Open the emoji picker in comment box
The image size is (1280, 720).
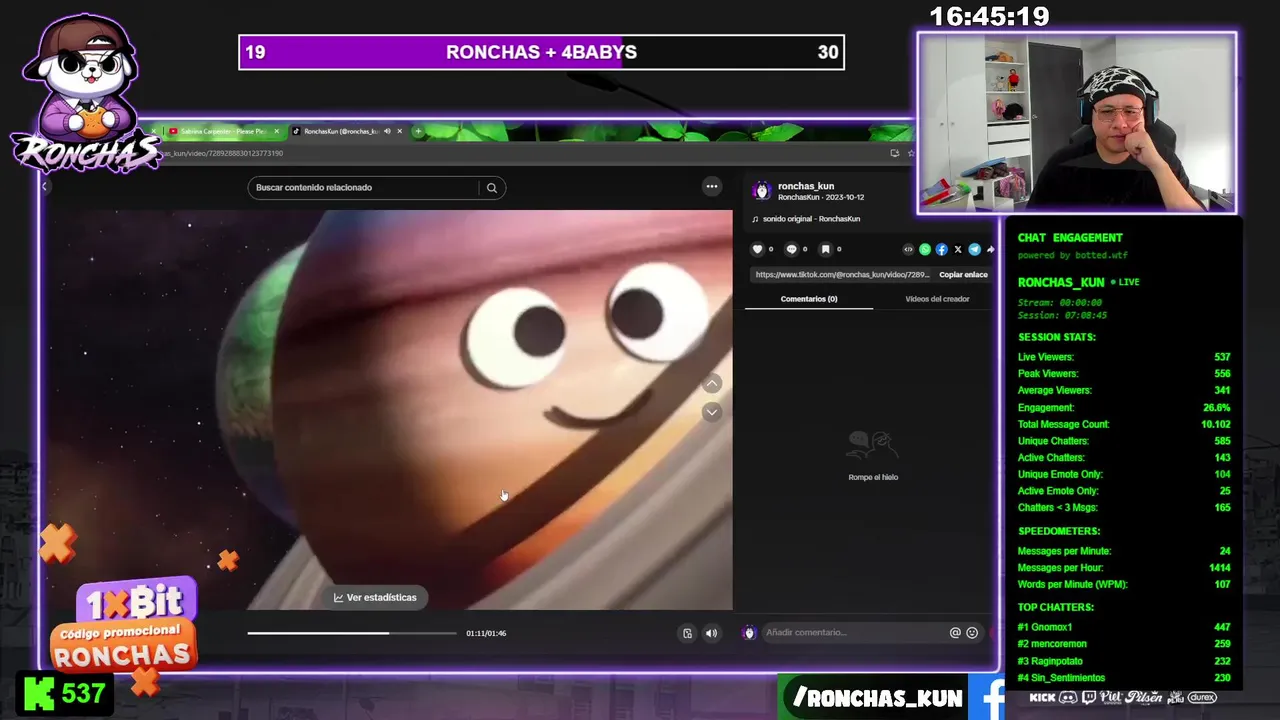pos(972,633)
